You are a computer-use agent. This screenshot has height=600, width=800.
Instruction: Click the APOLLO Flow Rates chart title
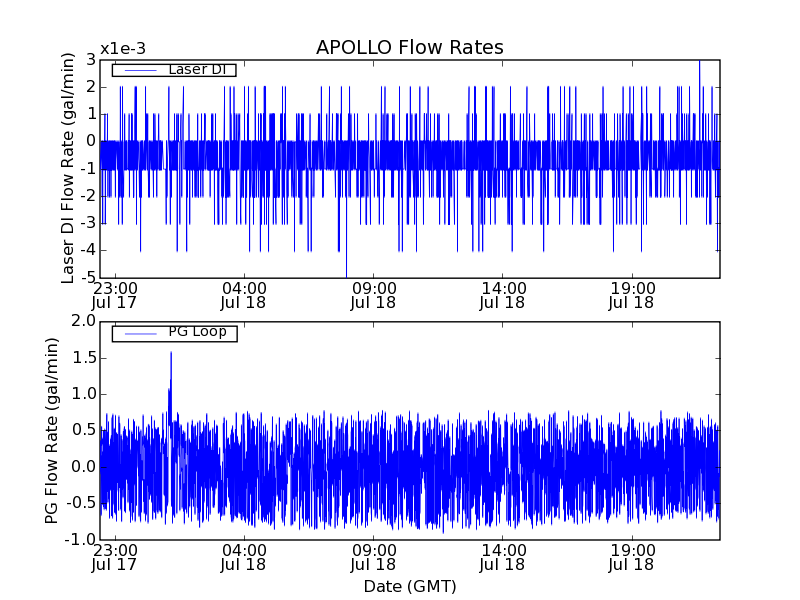(x=409, y=48)
